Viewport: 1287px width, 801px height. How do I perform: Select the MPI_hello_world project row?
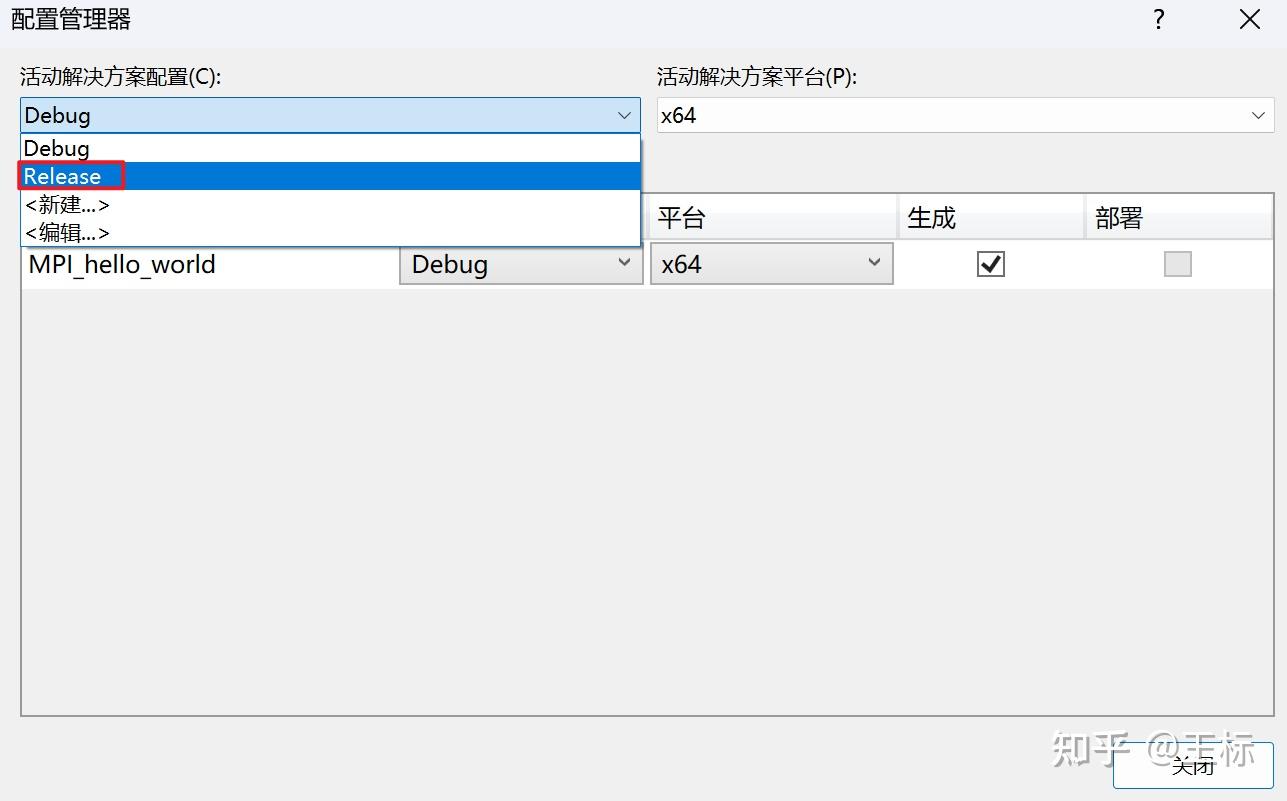(x=122, y=264)
